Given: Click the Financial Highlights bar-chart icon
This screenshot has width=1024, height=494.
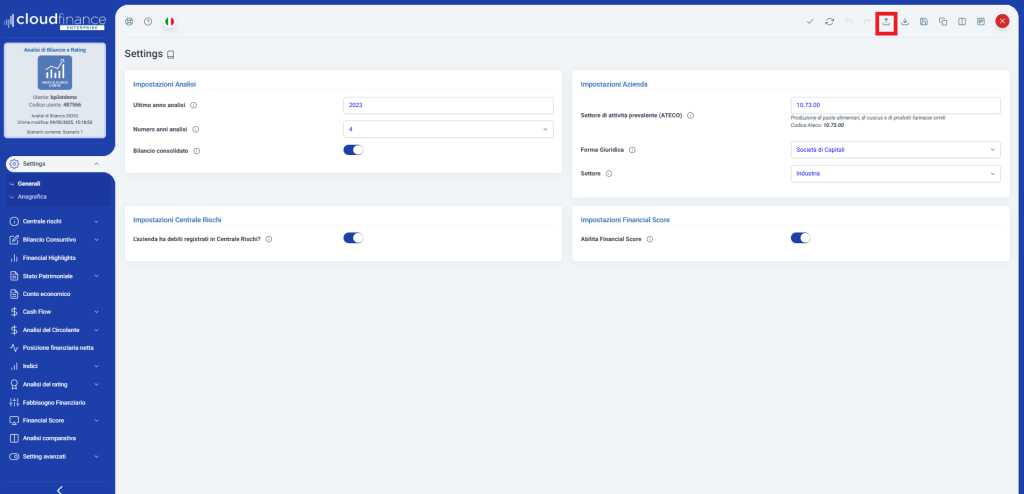Looking at the screenshot, I should [x=14, y=258].
